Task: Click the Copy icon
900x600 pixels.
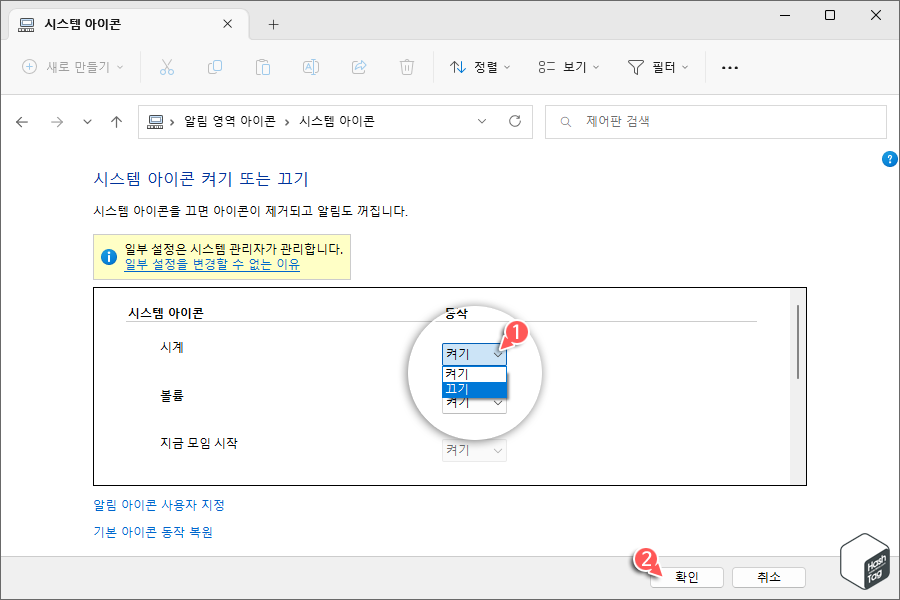Action: 214,67
